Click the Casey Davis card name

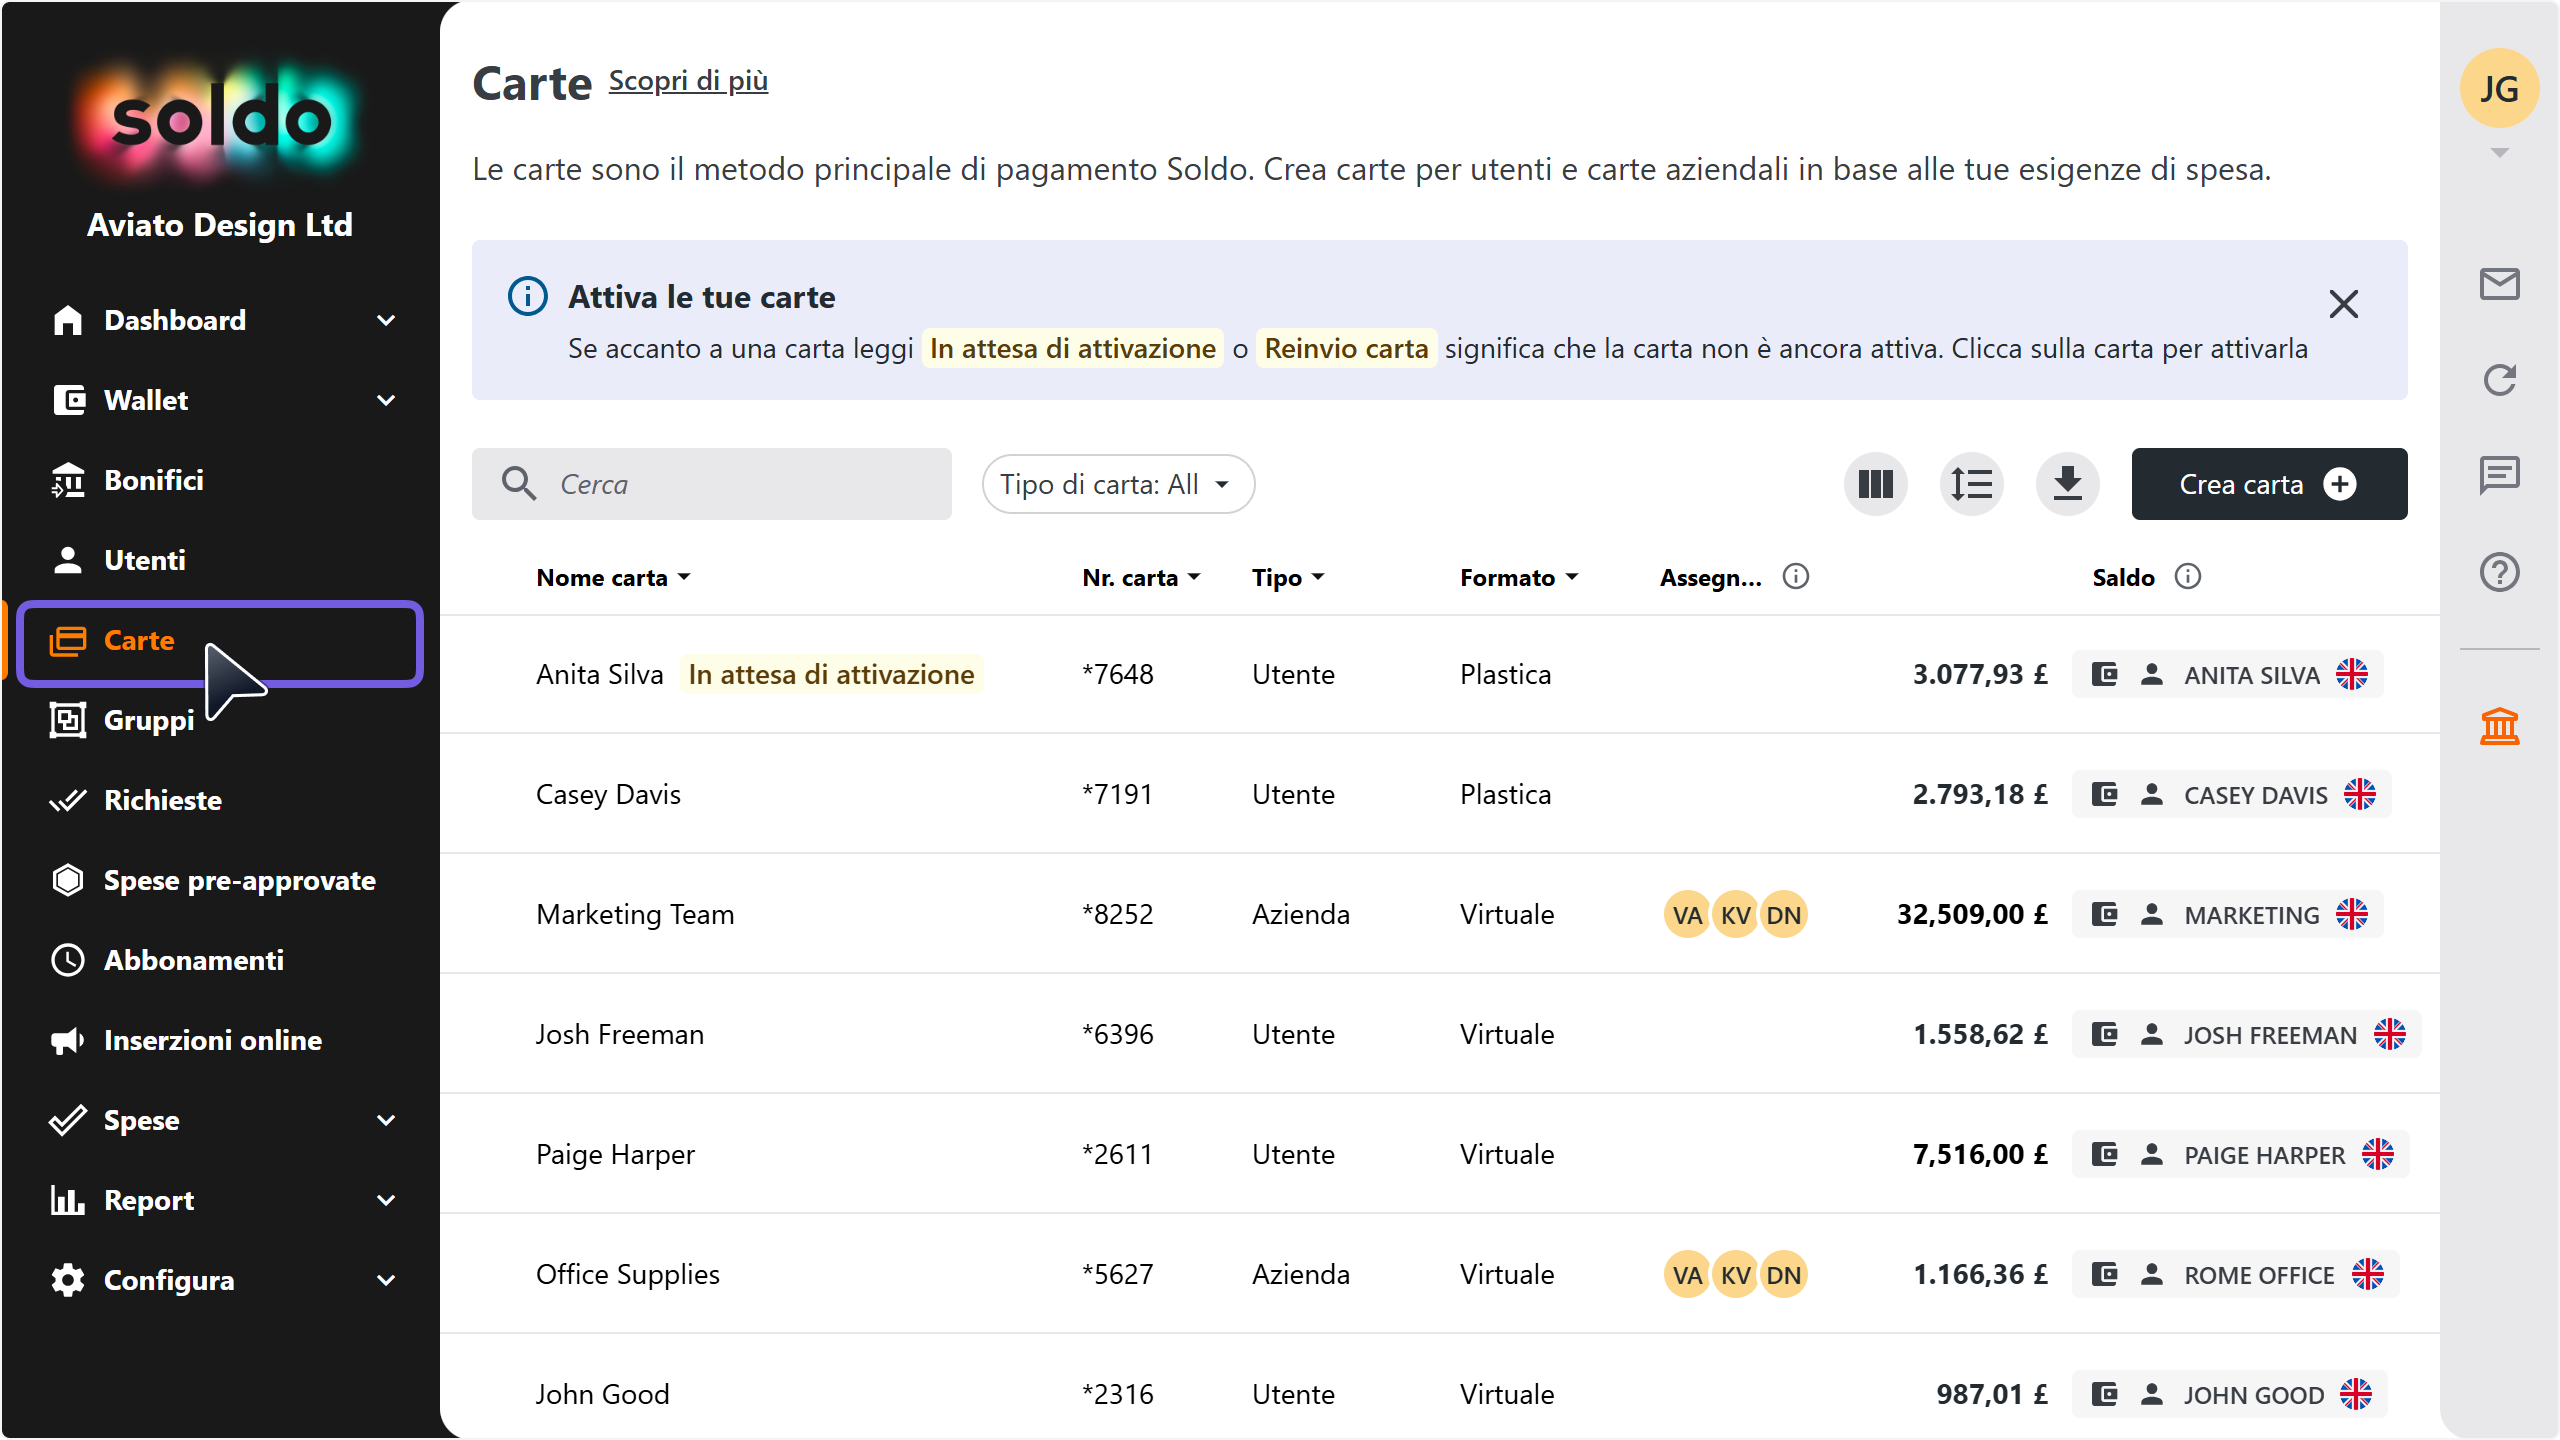[608, 794]
